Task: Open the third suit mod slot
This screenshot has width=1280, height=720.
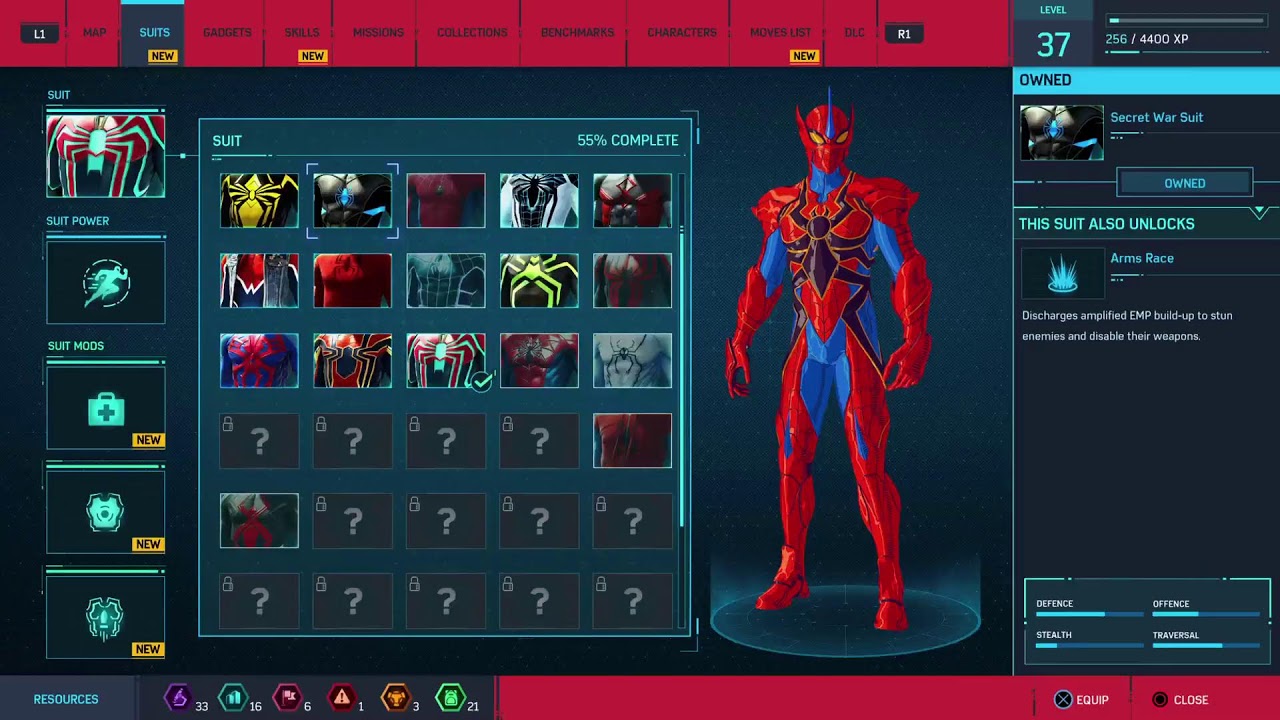Action: click(x=105, y=617)
